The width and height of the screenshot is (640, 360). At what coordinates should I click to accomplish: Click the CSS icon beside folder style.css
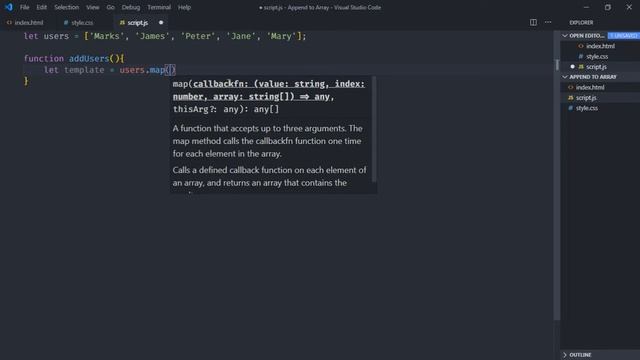(x=571, y=108)
